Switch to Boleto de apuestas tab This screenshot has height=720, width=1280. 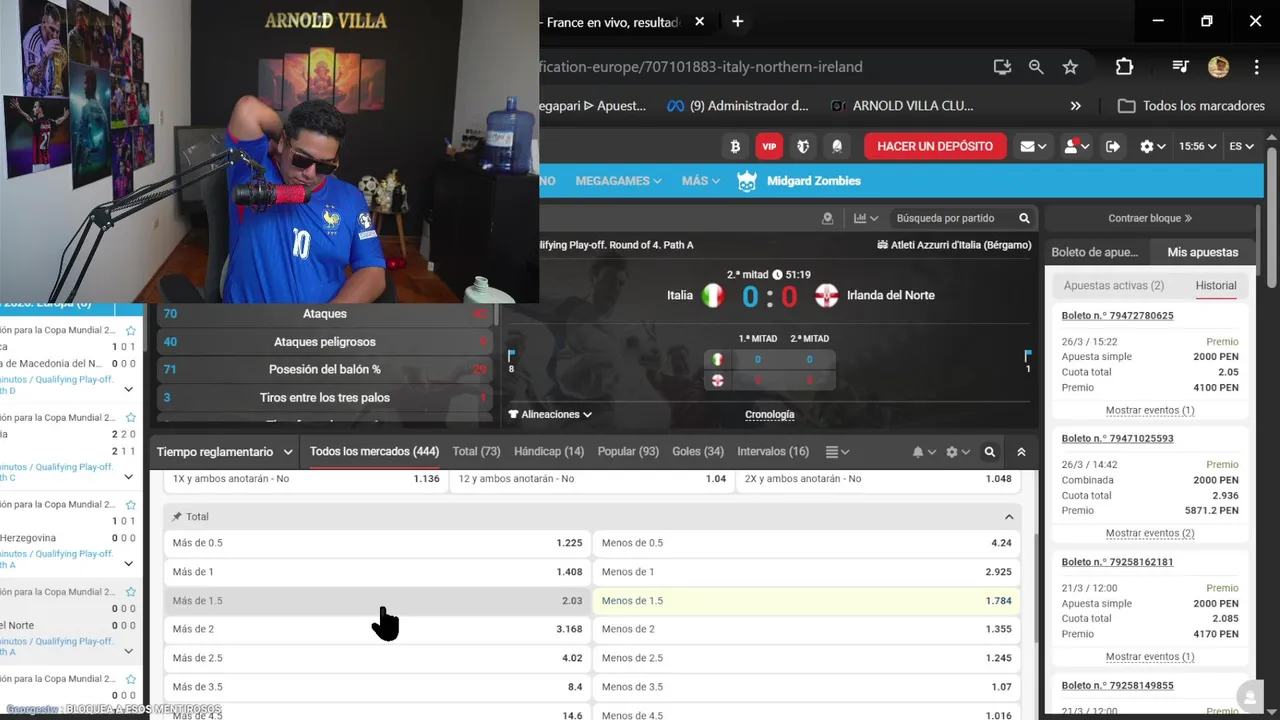(1095, 252)
